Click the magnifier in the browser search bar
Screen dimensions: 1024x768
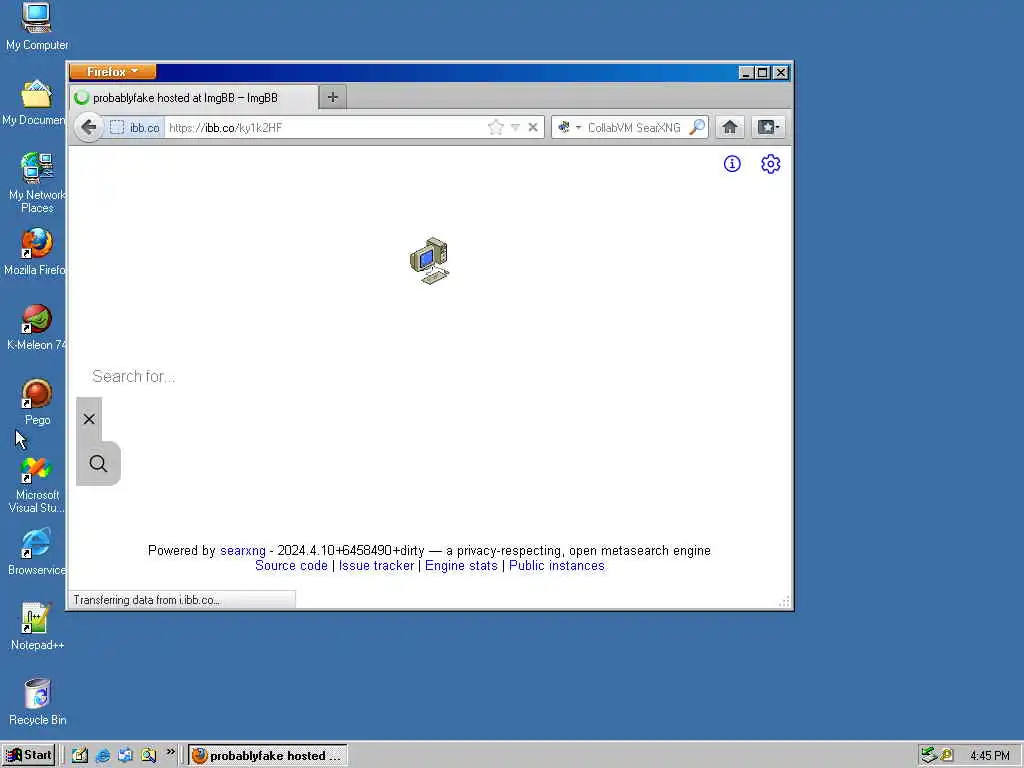(x=697, y=127)
